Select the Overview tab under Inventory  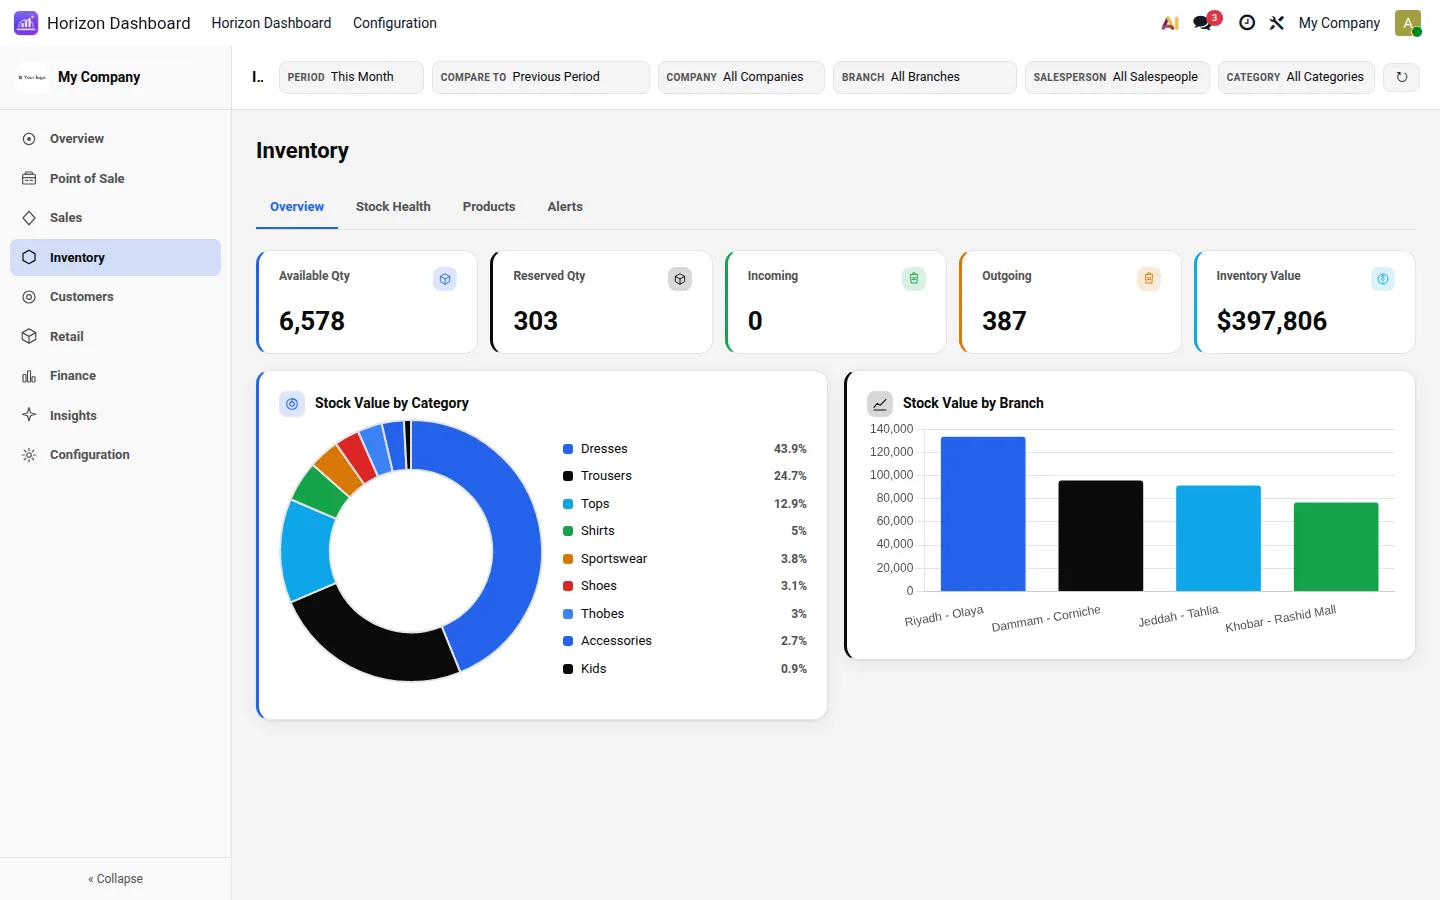pos(297,207)
